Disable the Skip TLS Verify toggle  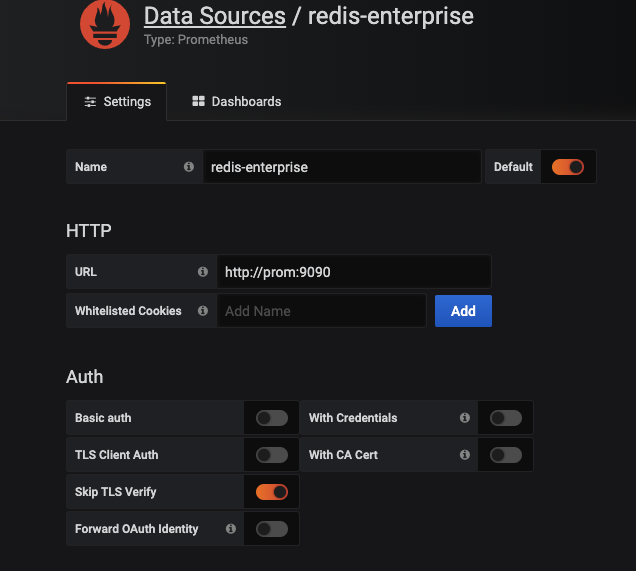272,492
